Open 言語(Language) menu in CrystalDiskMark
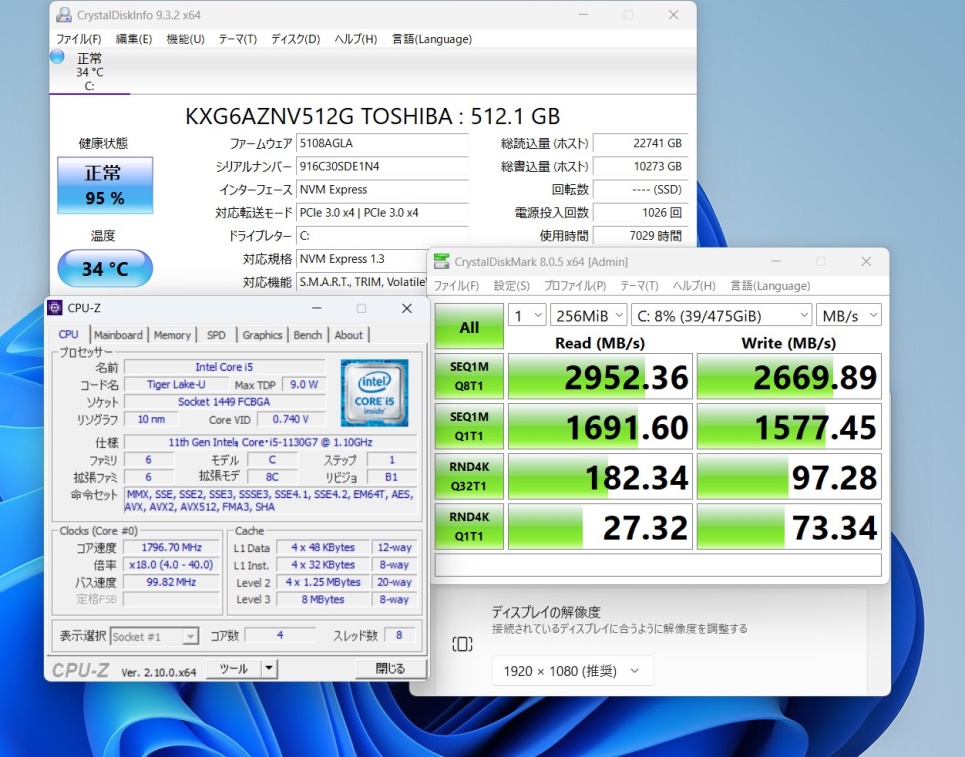The width and height of the screenshot is (965, 757). coord(770,286)
